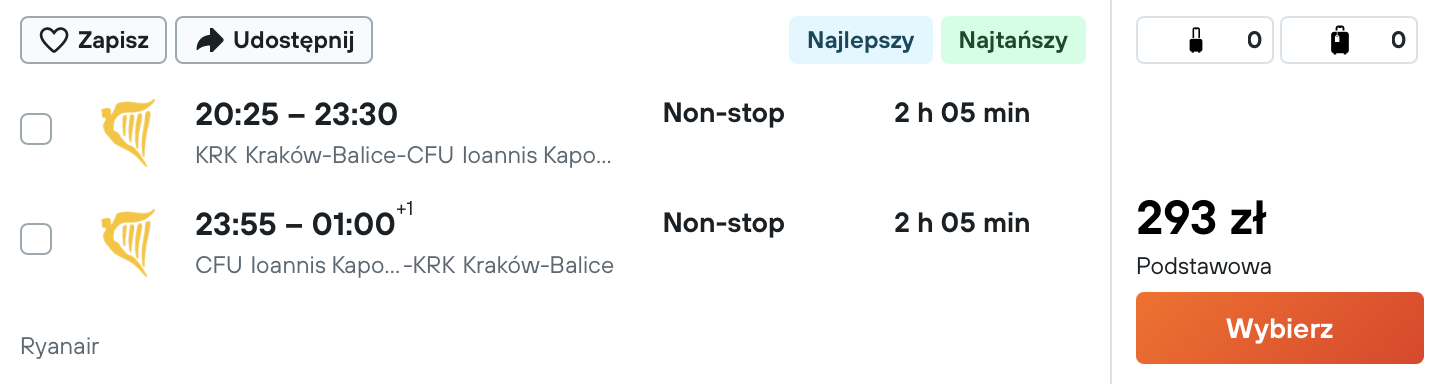
Task: Click the Ryanair harp logo for outbound flight
Action: pos(128,133)
